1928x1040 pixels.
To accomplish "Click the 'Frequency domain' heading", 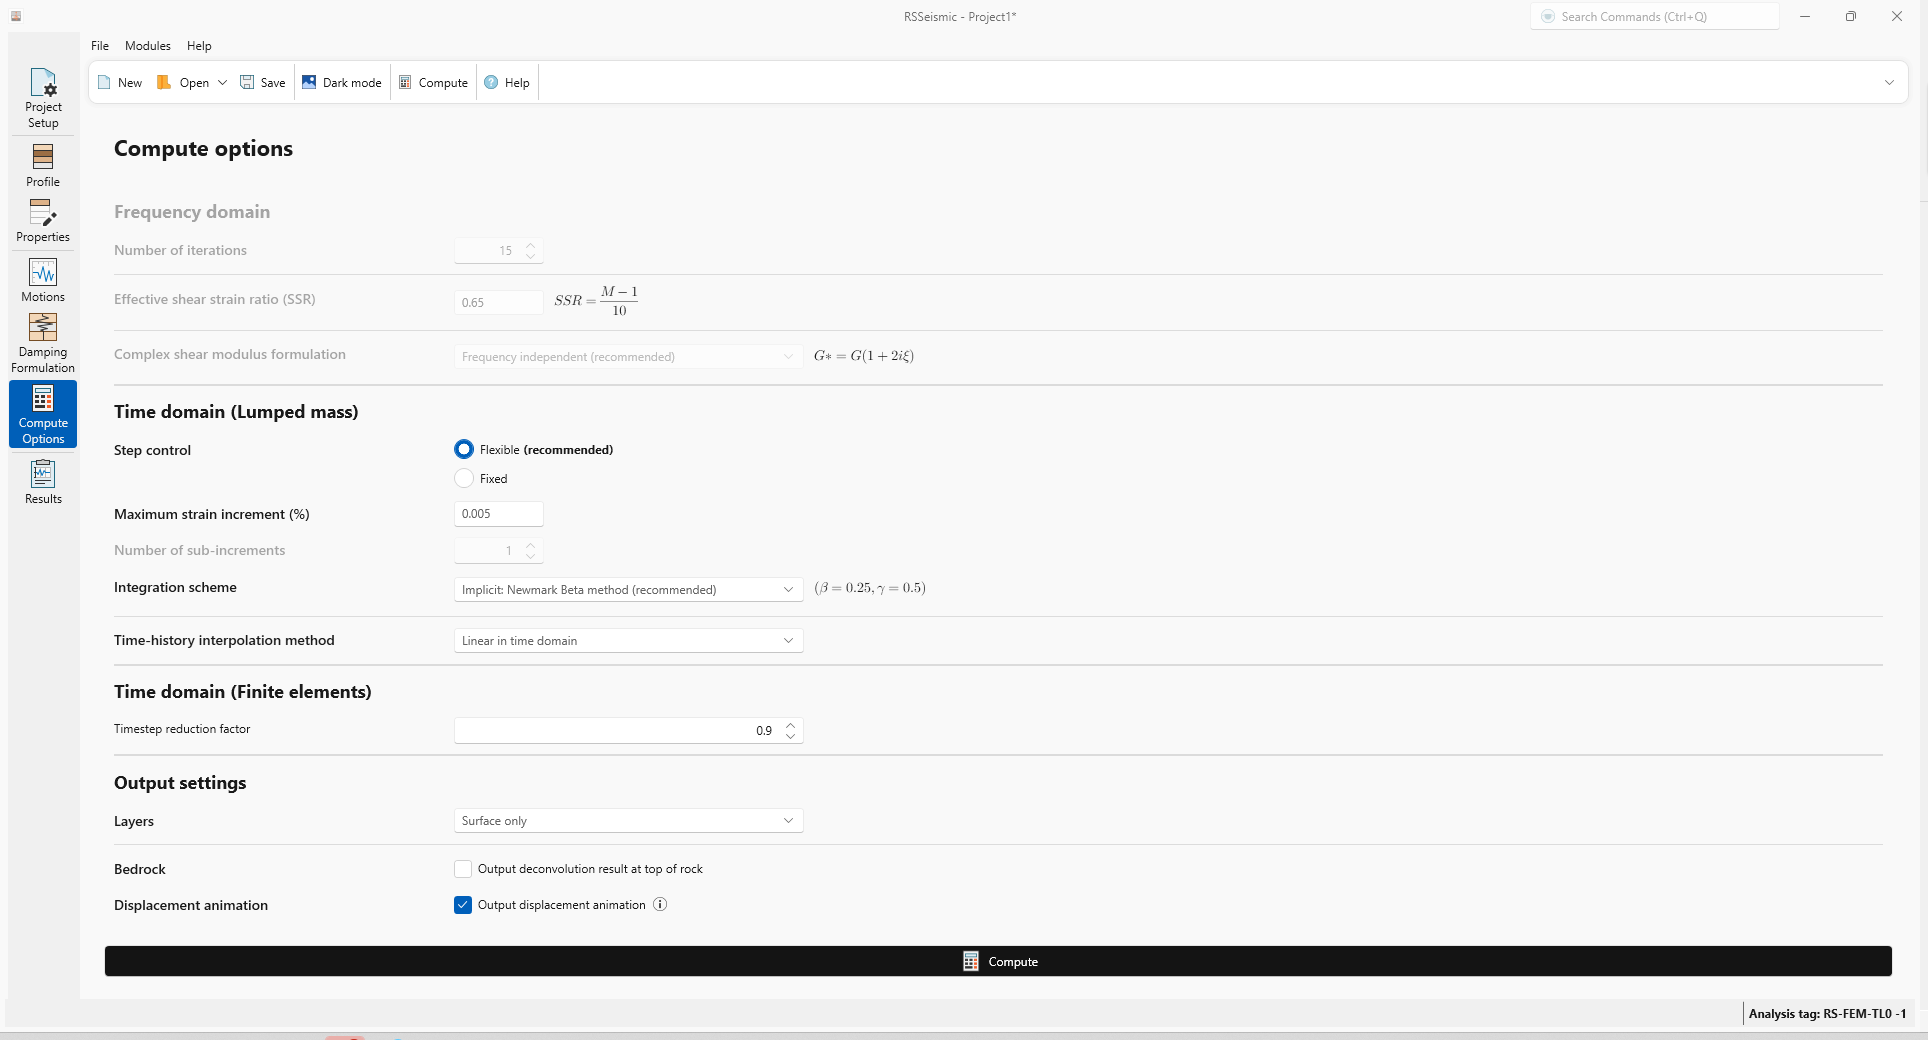I will pos(192,212).
